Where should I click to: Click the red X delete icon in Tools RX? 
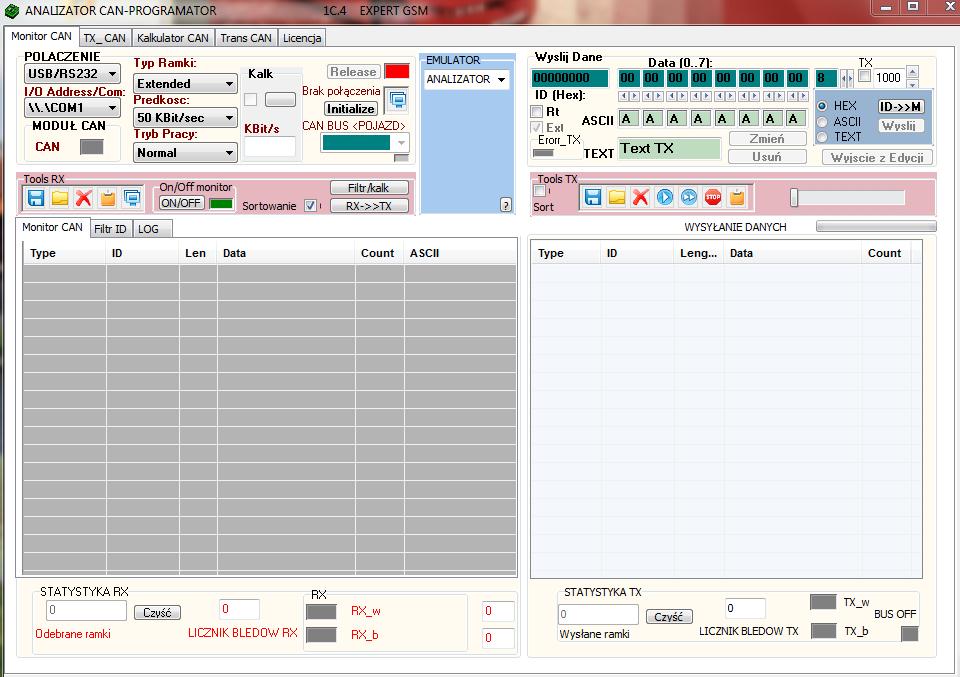pyautogui.click(x=84, y=198)
